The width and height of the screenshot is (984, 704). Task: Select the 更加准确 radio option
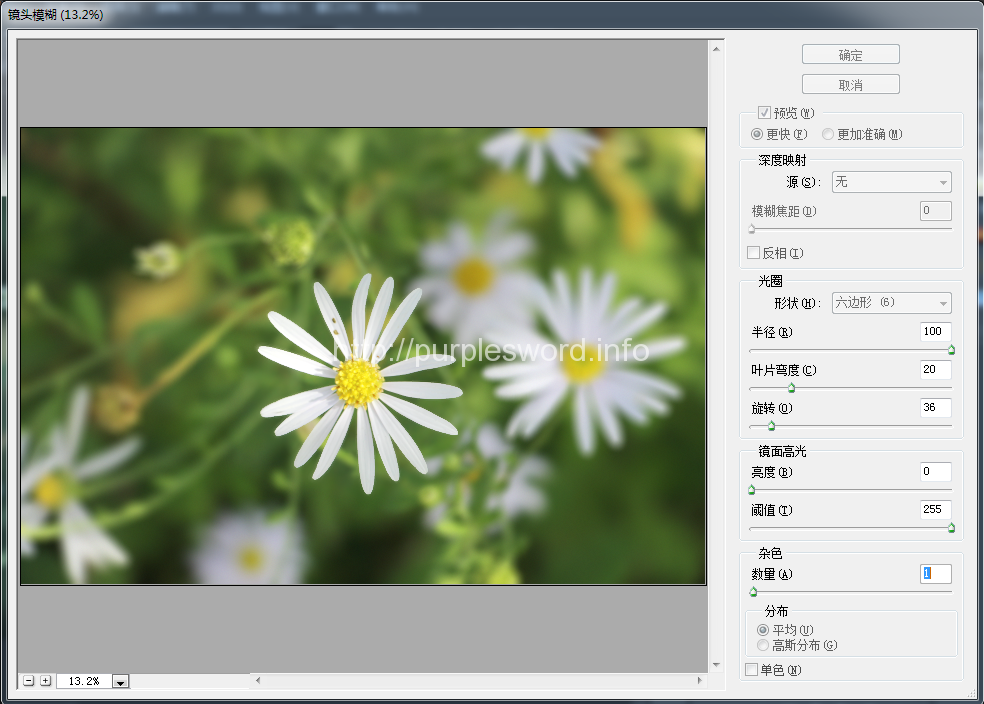pyautogui.click(x=828, y=134)
